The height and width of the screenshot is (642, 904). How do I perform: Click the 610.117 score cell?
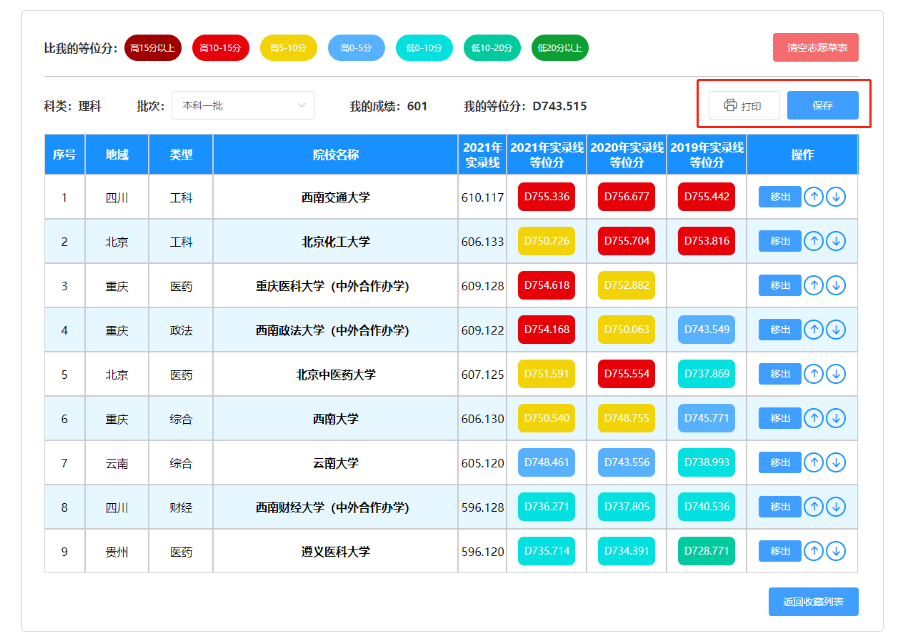pyautogui.click(x=483, y=198)
